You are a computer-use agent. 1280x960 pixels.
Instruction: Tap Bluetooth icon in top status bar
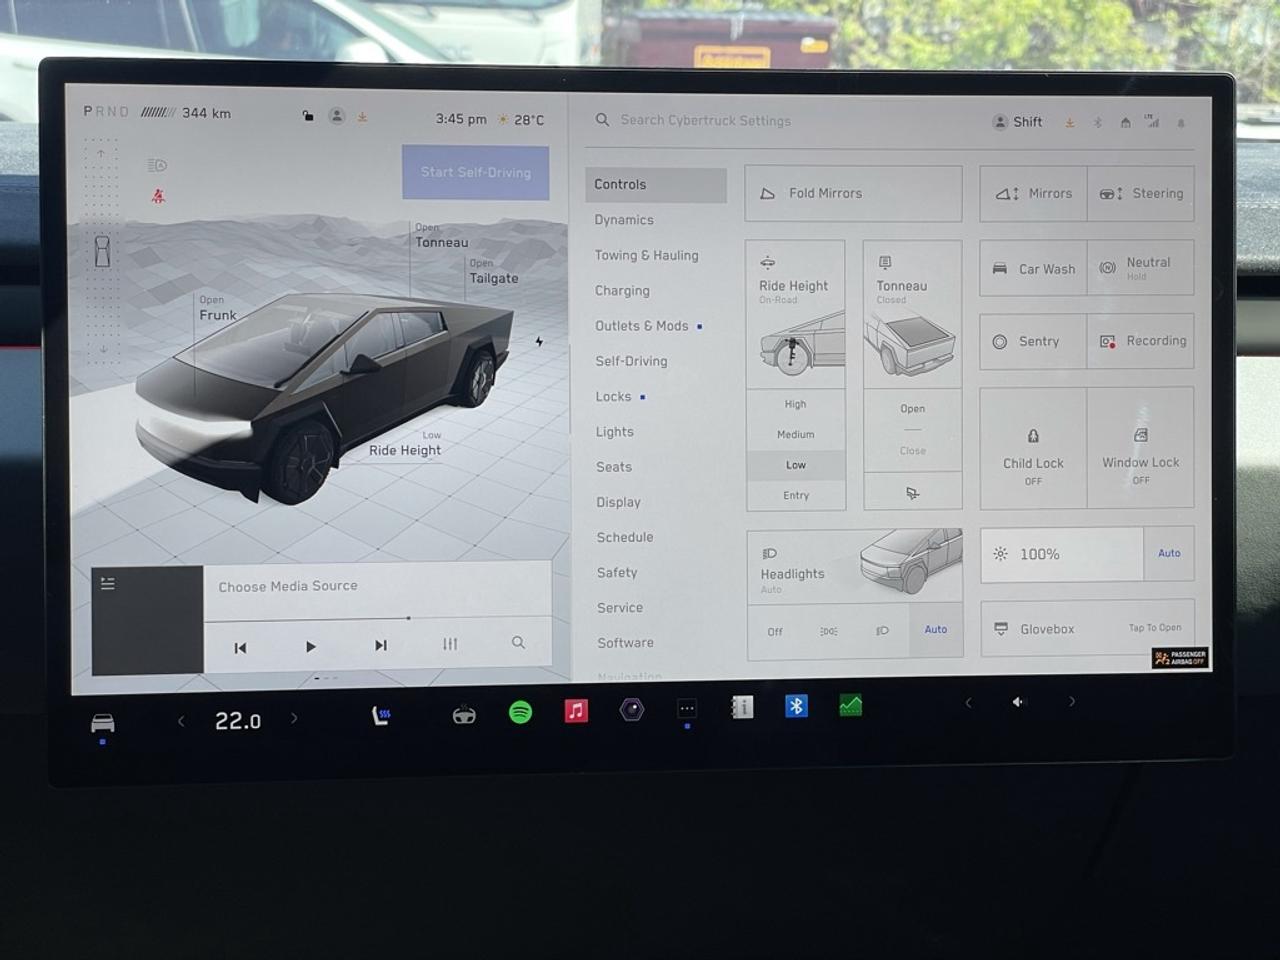pyautogui.click(x=1097, y=123)
